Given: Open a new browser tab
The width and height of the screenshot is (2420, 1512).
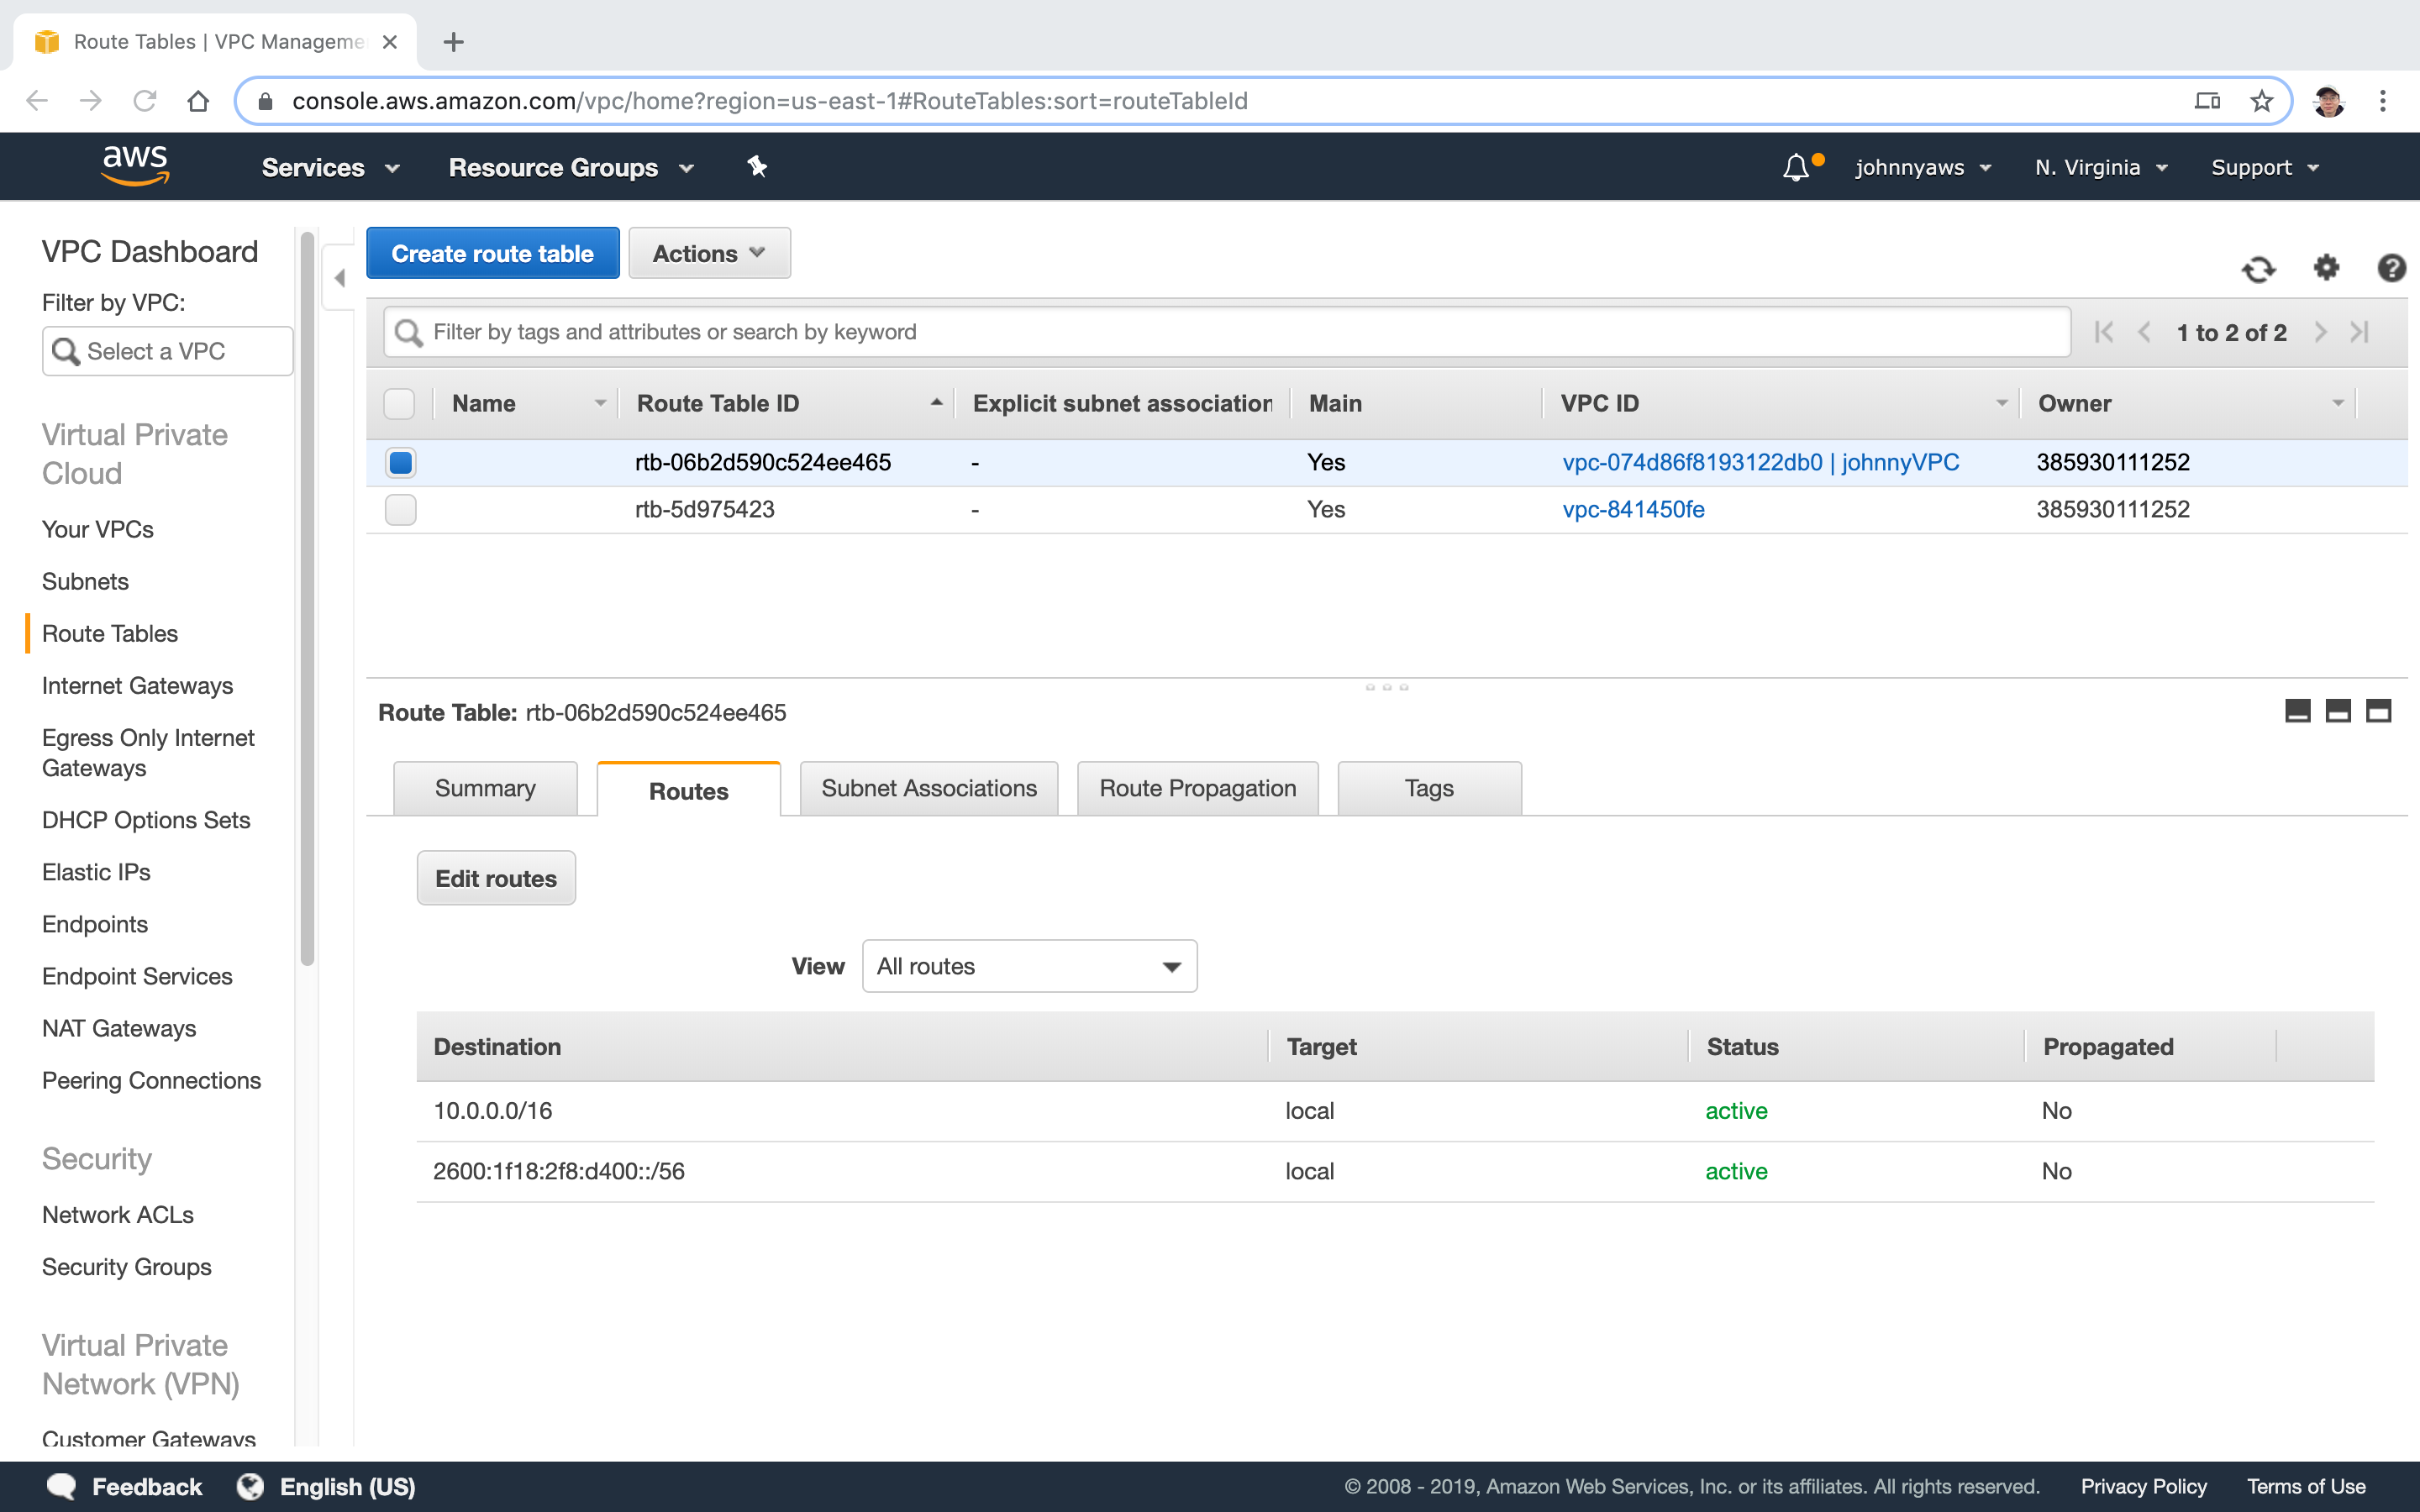Looking at the screenshot, I should 453,42.
